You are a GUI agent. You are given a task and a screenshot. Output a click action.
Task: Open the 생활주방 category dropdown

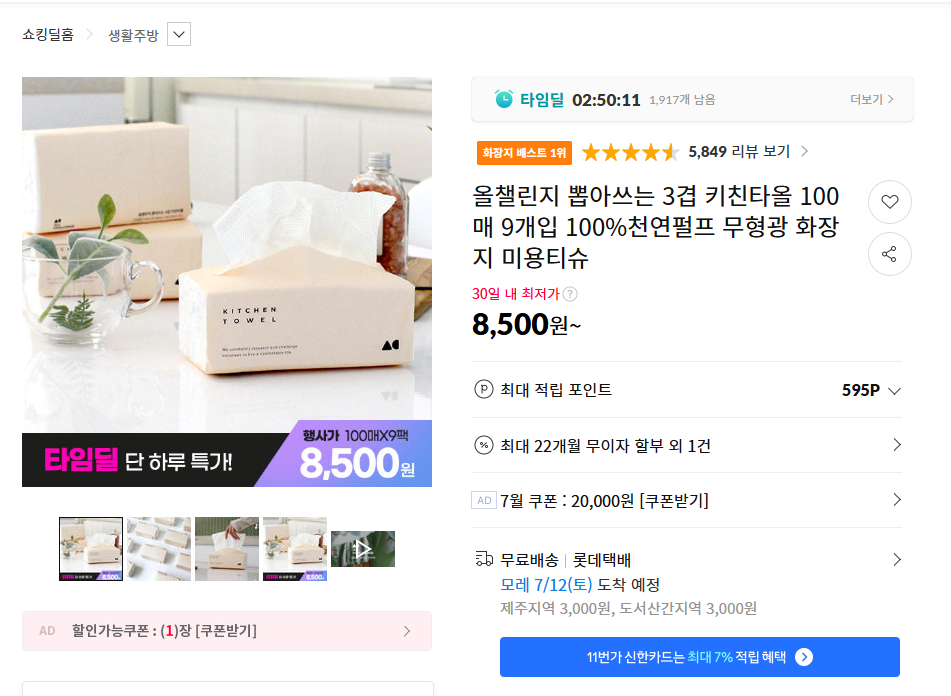(179, 35)
